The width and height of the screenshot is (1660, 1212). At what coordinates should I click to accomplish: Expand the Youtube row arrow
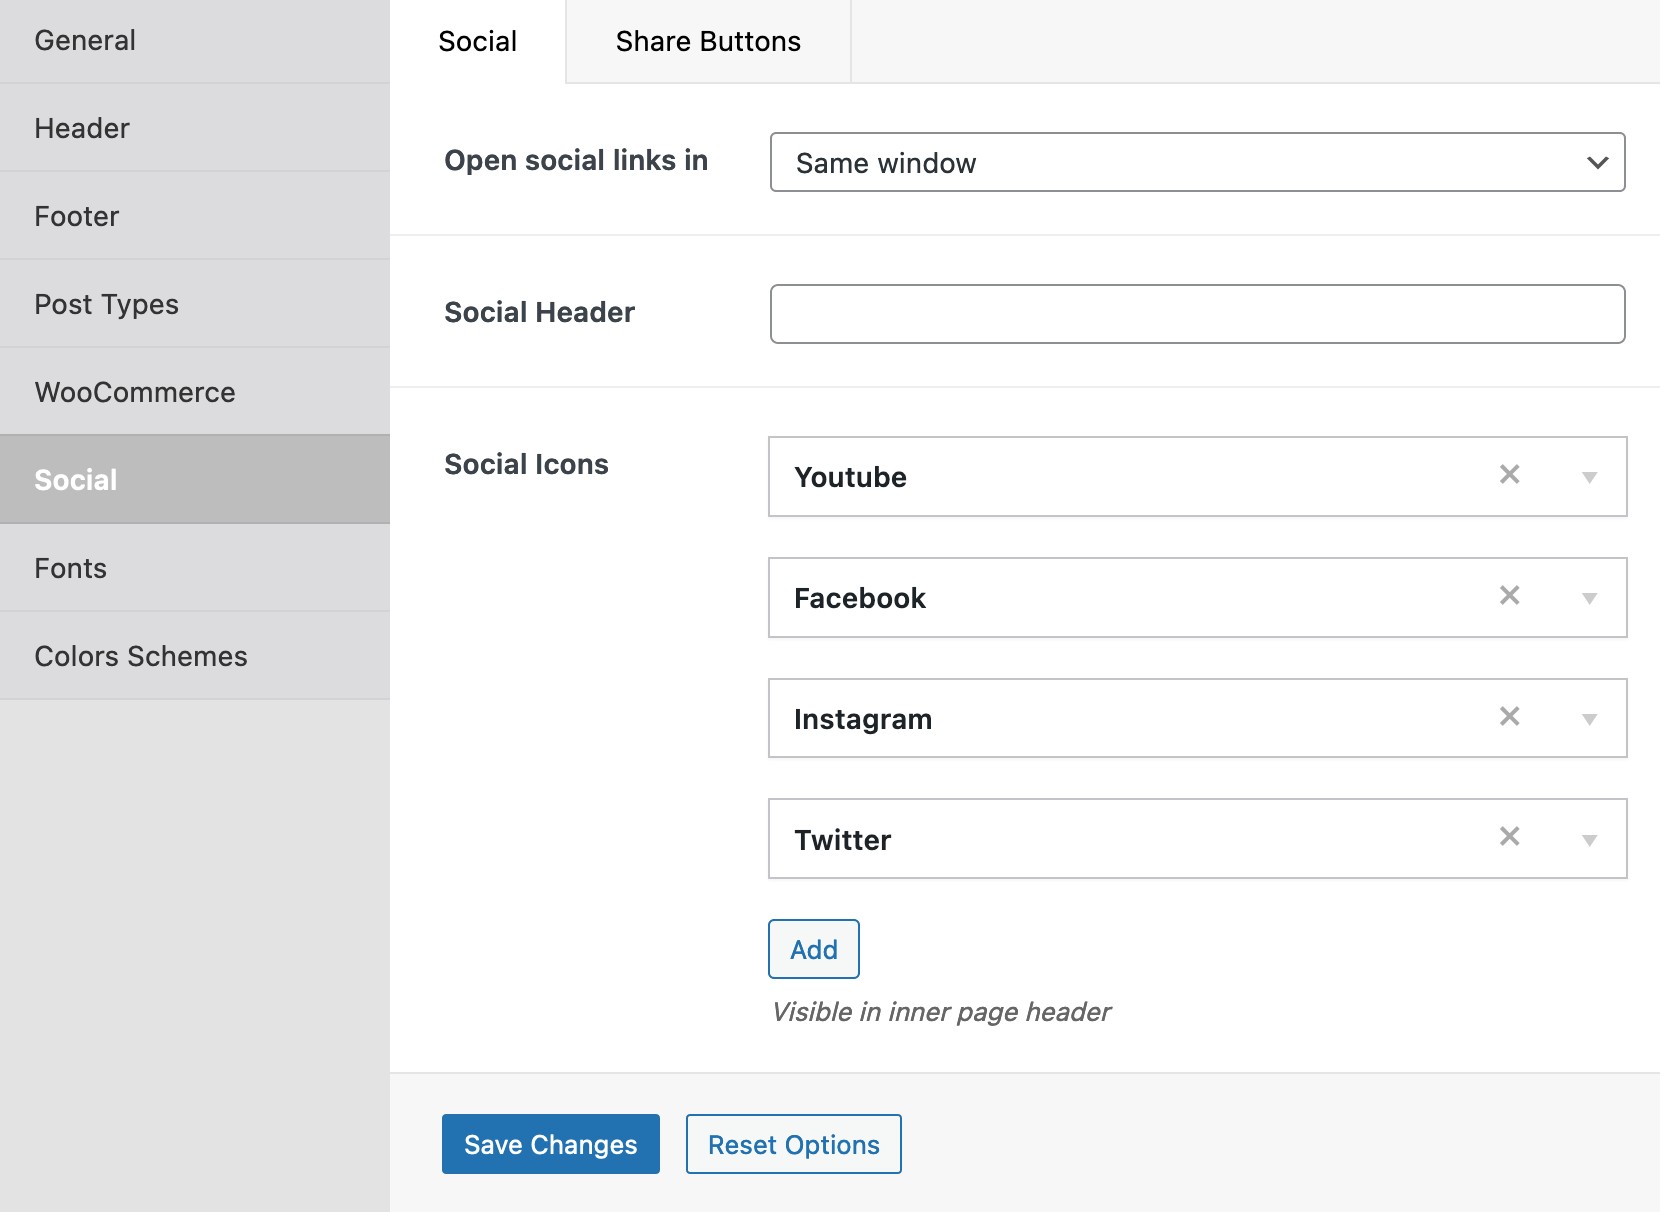(1589, 478)
